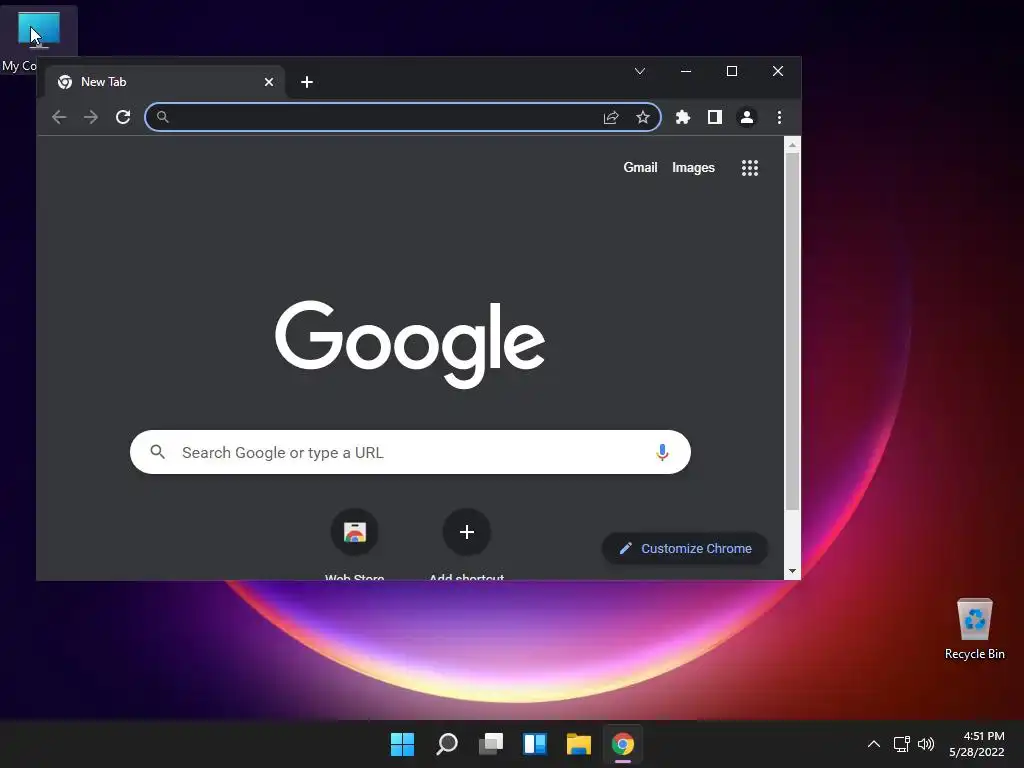Maximize the Chrome window

[x=732, y=71]
